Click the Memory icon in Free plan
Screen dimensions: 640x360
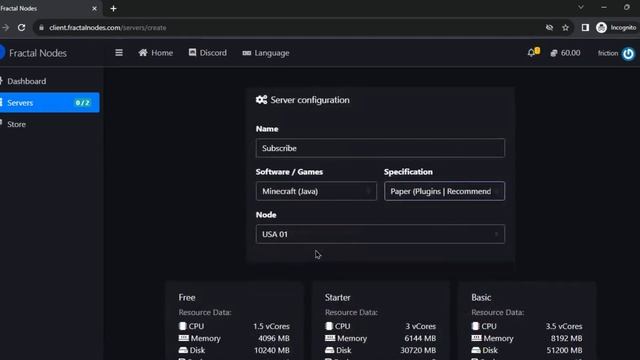(x=184, y=338)
